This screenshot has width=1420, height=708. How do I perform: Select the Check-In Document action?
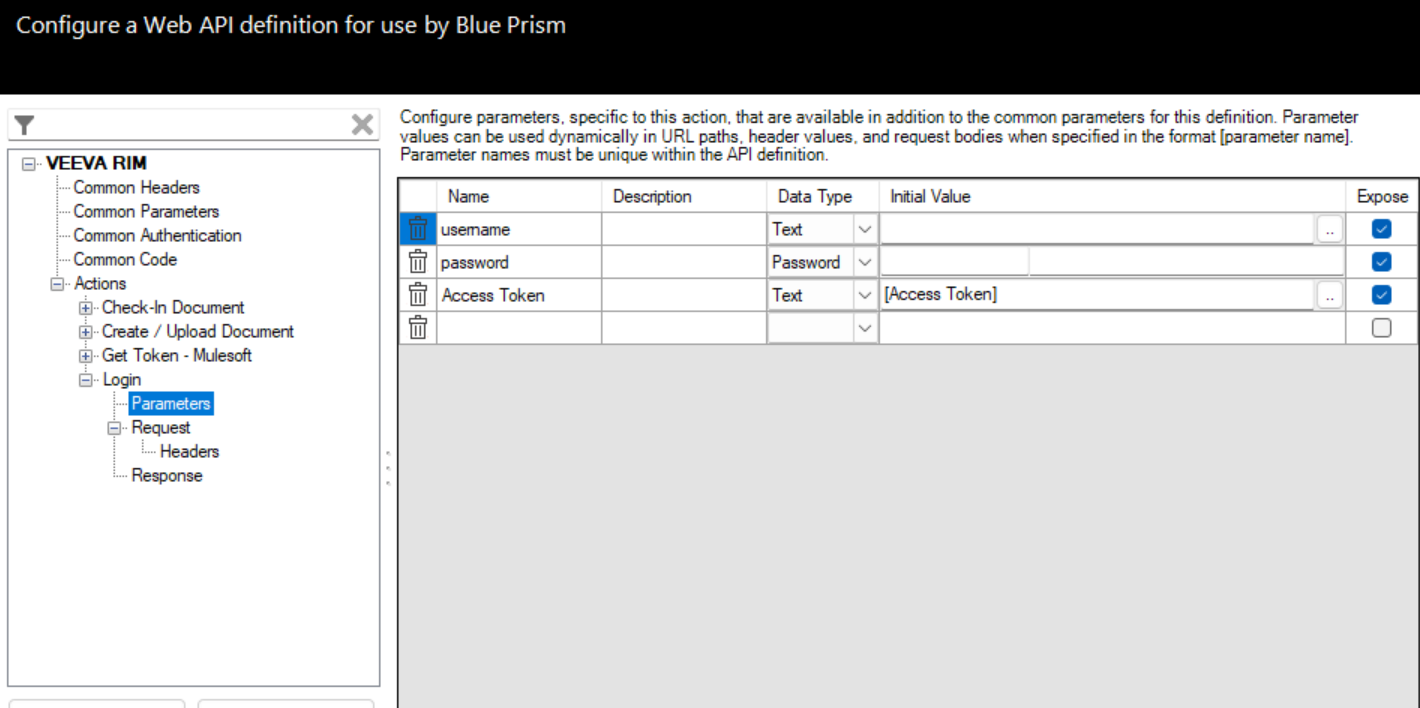coord(173,307)
